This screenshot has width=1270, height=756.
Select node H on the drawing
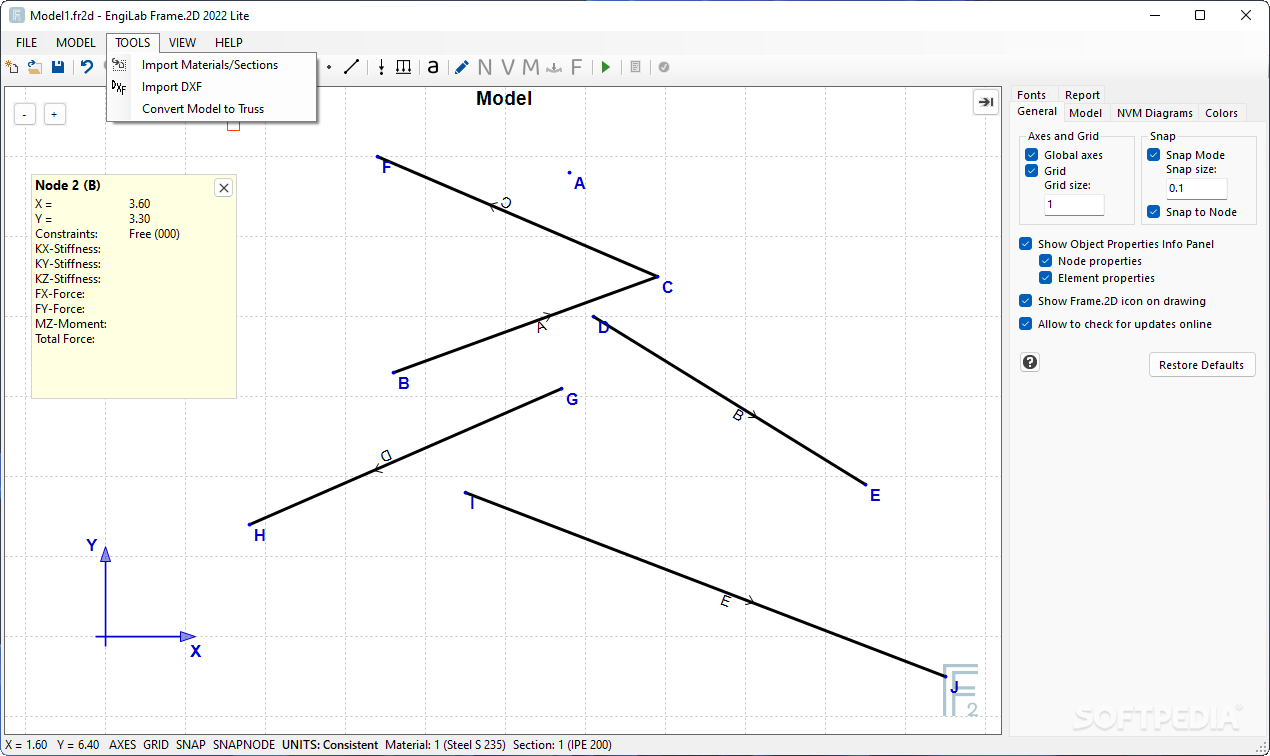tap(250, 523)
